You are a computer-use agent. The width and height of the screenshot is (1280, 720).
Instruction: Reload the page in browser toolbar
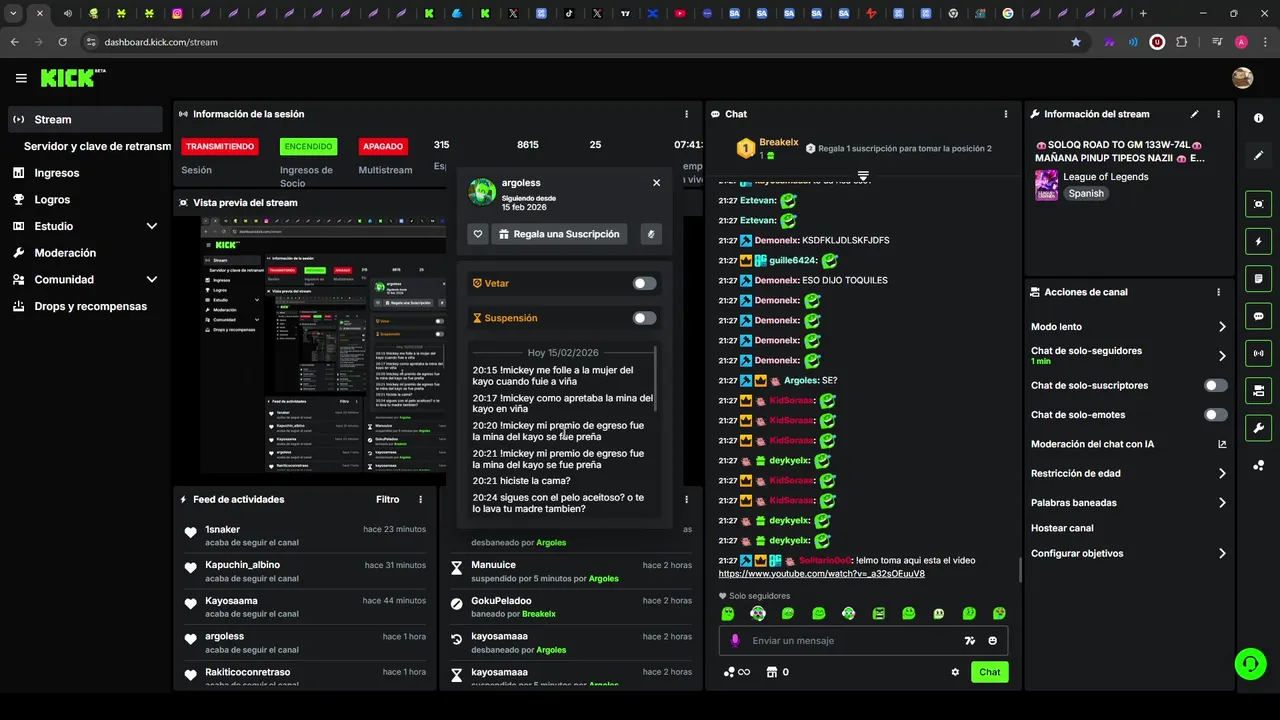[x=62, y=42]
